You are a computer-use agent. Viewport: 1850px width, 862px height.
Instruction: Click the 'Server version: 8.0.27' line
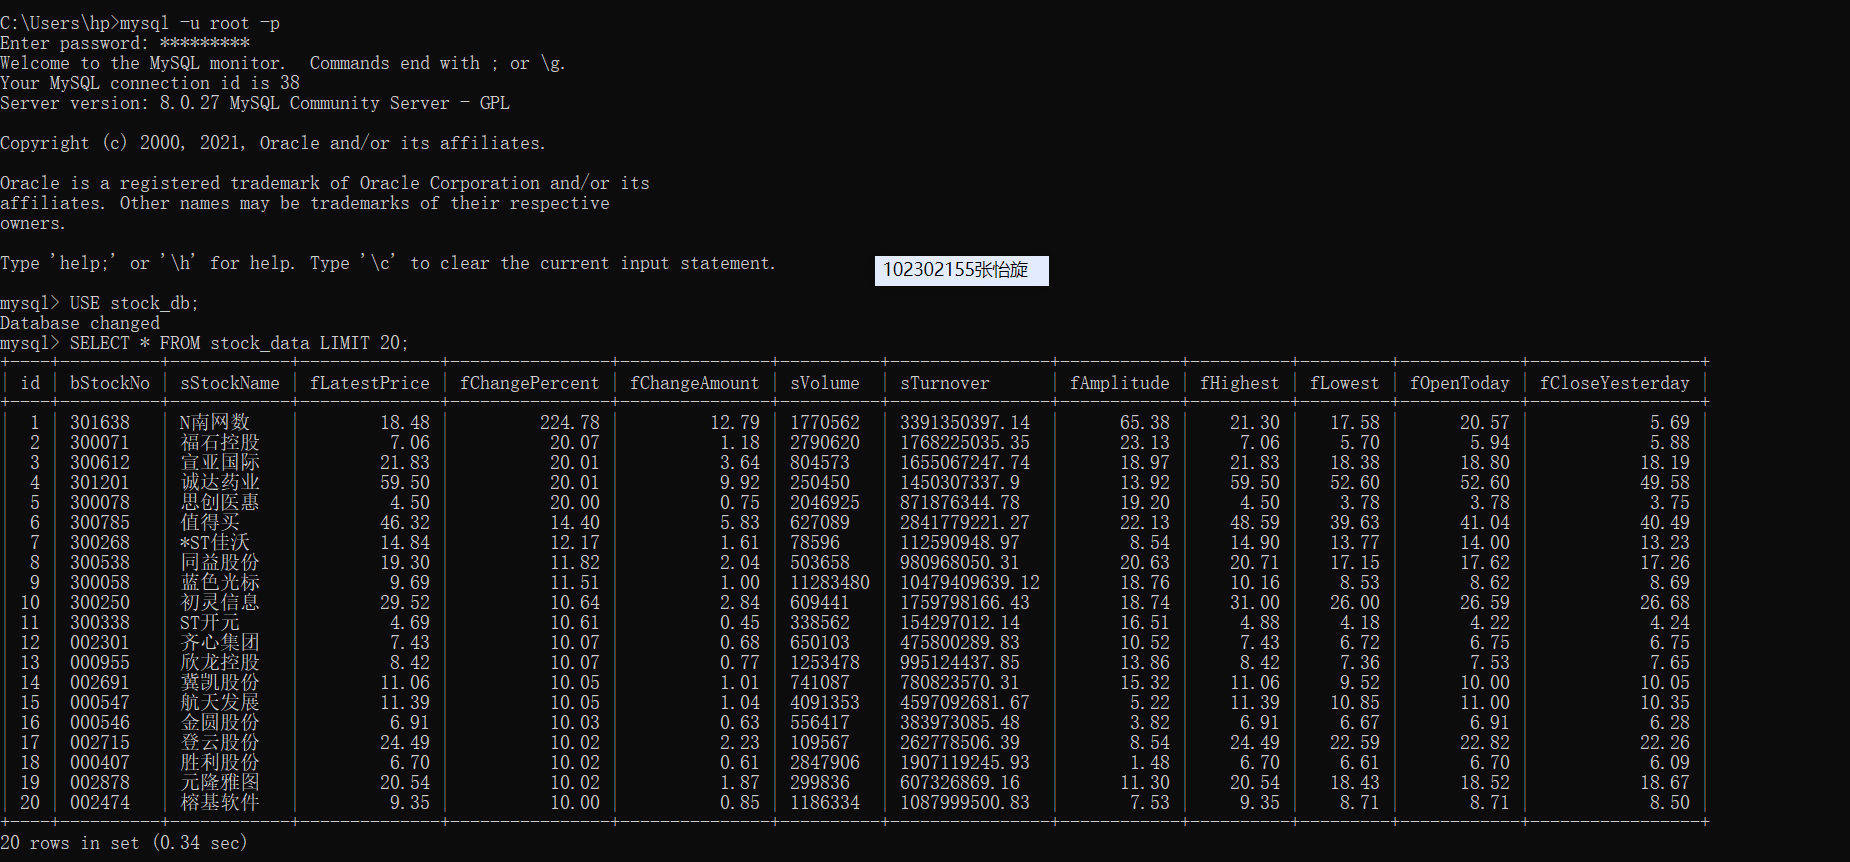tap(255, 103)
